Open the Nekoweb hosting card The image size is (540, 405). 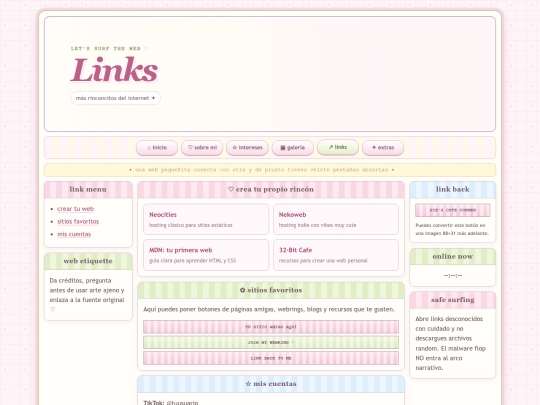(336, 219)
